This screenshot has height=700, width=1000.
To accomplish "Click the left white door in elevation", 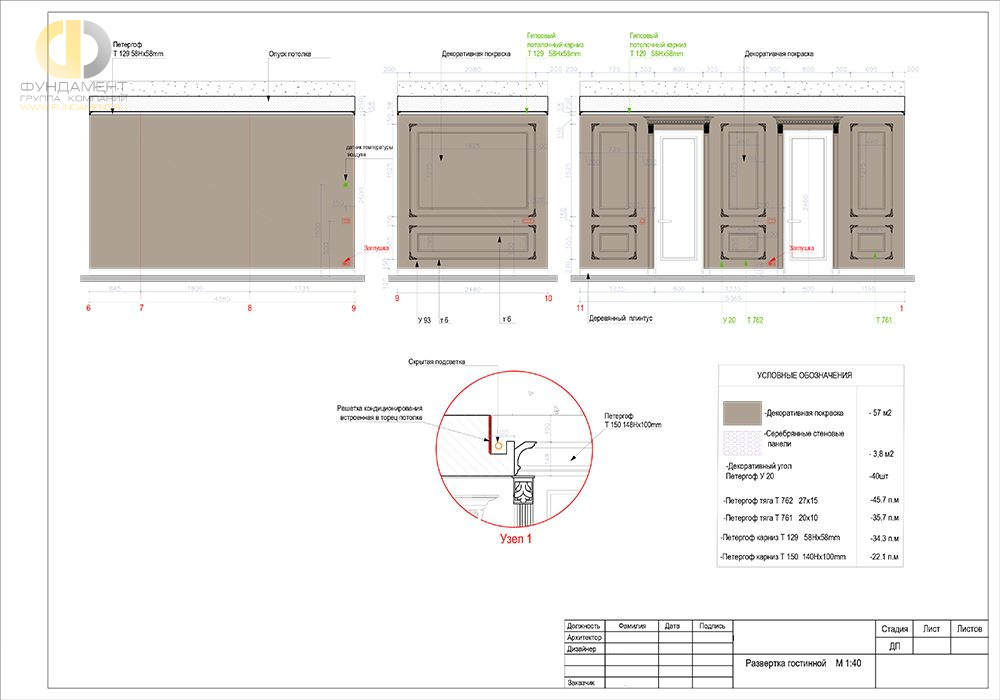I will (x=679, y=198).
